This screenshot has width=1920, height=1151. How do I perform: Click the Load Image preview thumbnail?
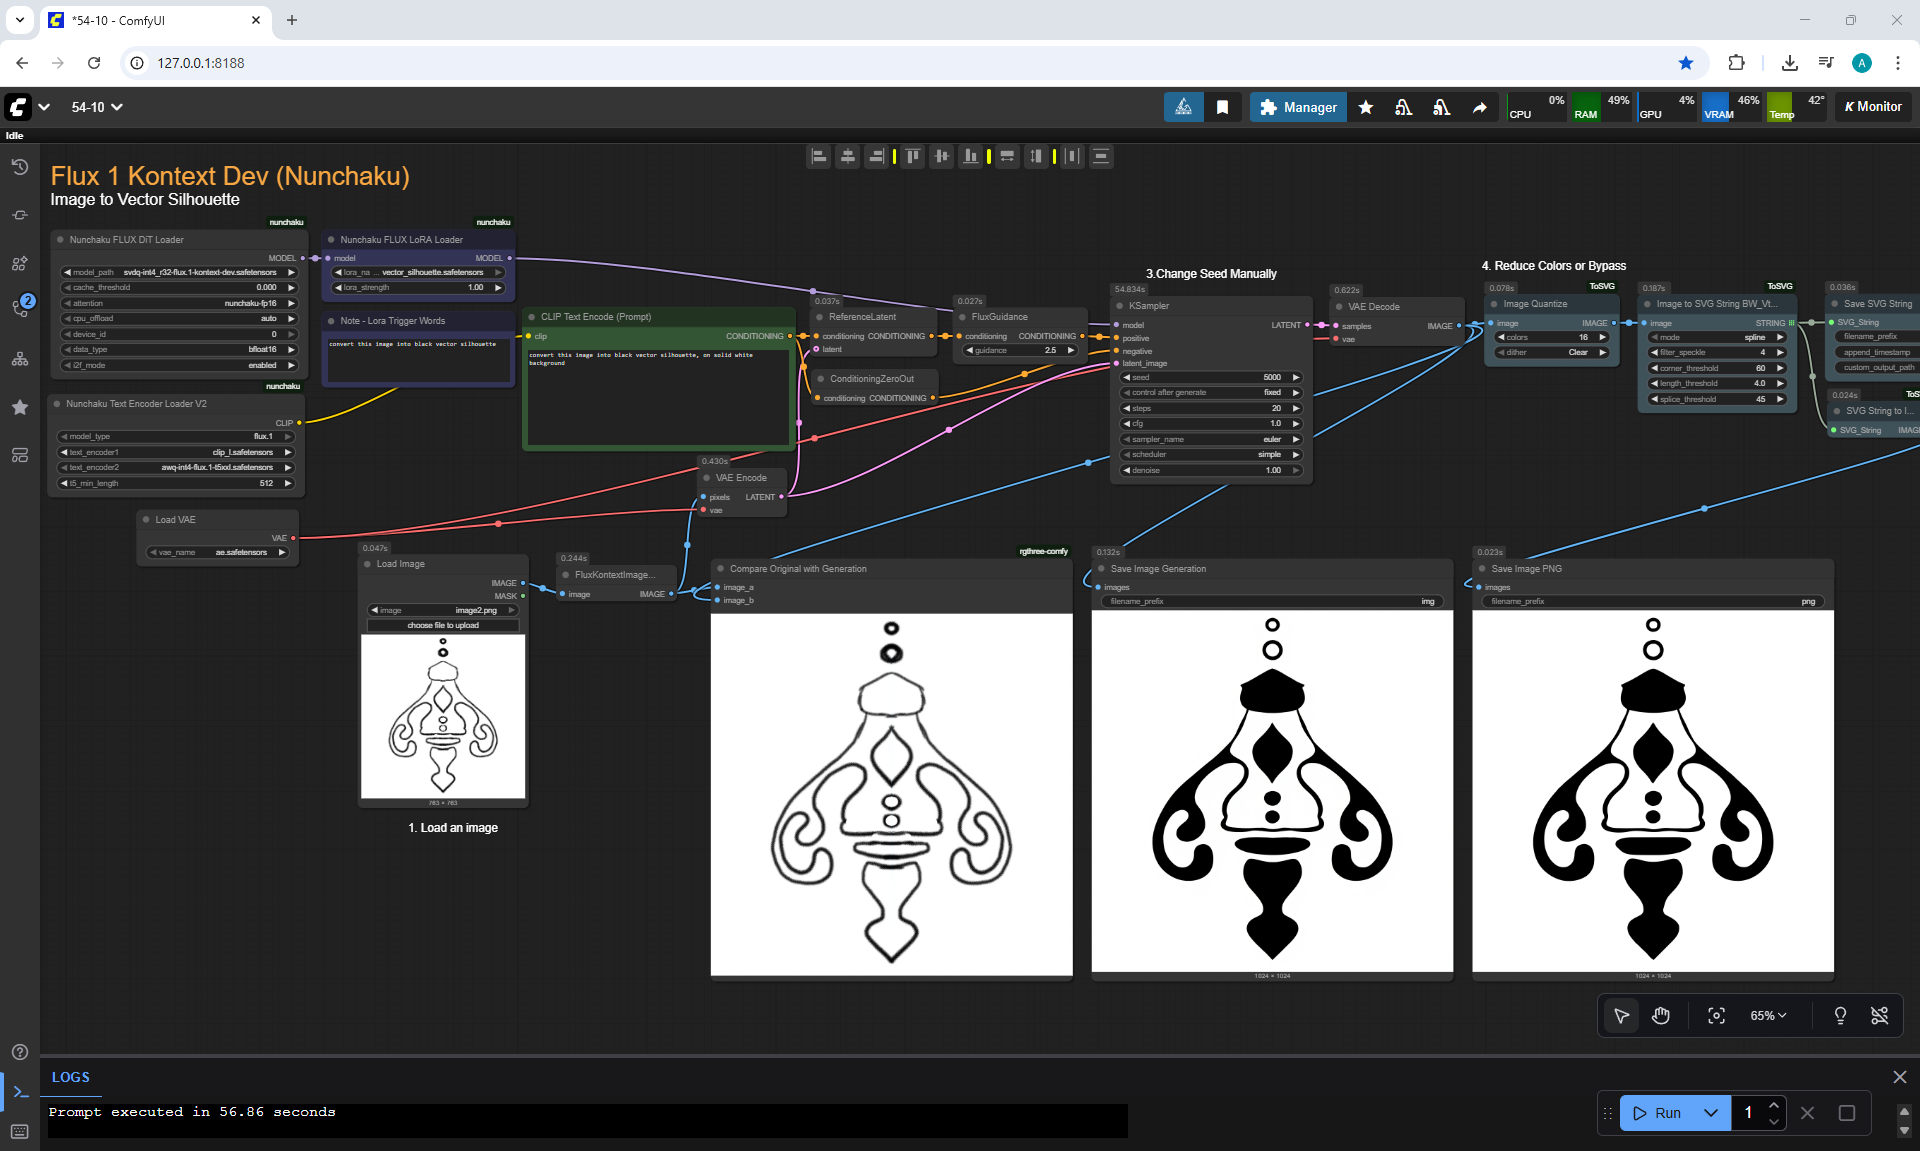pos(443,716)
